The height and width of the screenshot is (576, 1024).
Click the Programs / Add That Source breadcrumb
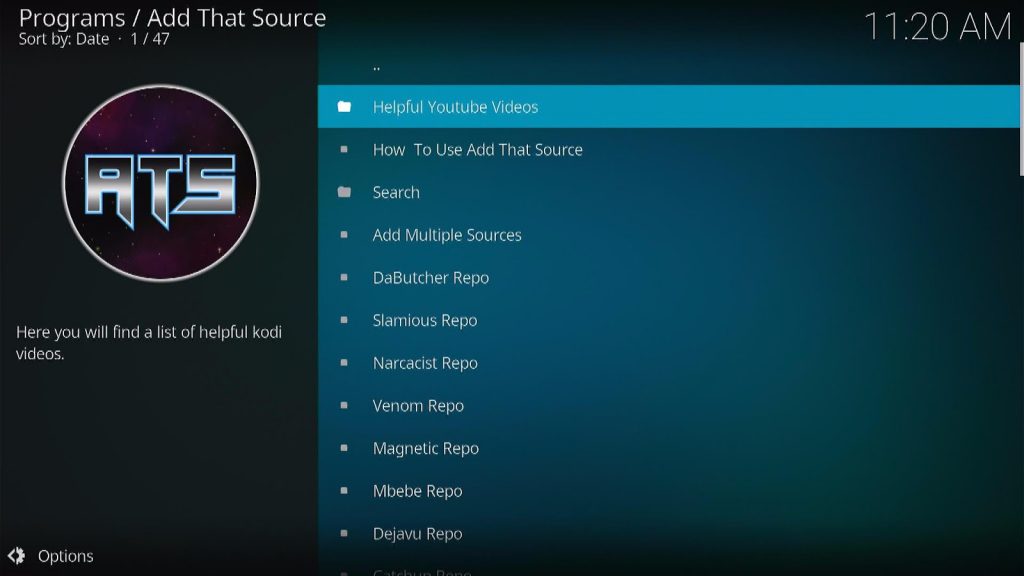(172, 18)
